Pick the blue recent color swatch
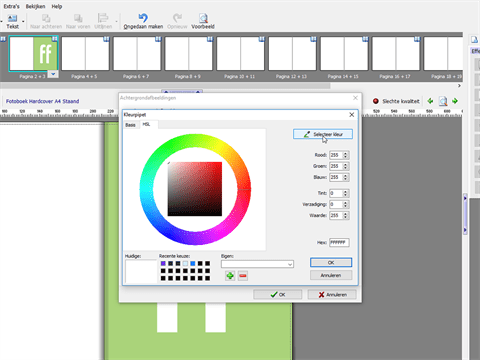Image resolution: width=480 pixels, height=360 pixels. click(193, 263)
